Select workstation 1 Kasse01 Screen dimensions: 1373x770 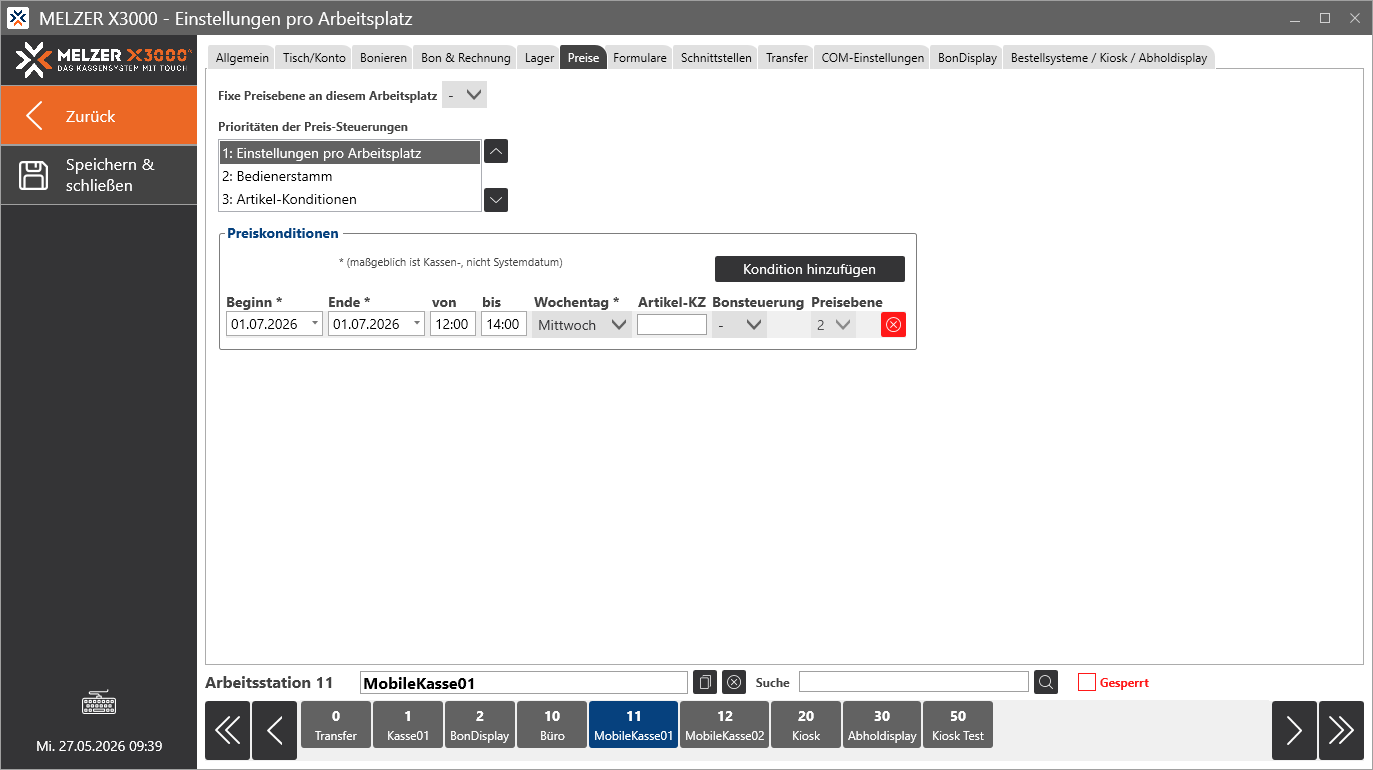point(408,726)
